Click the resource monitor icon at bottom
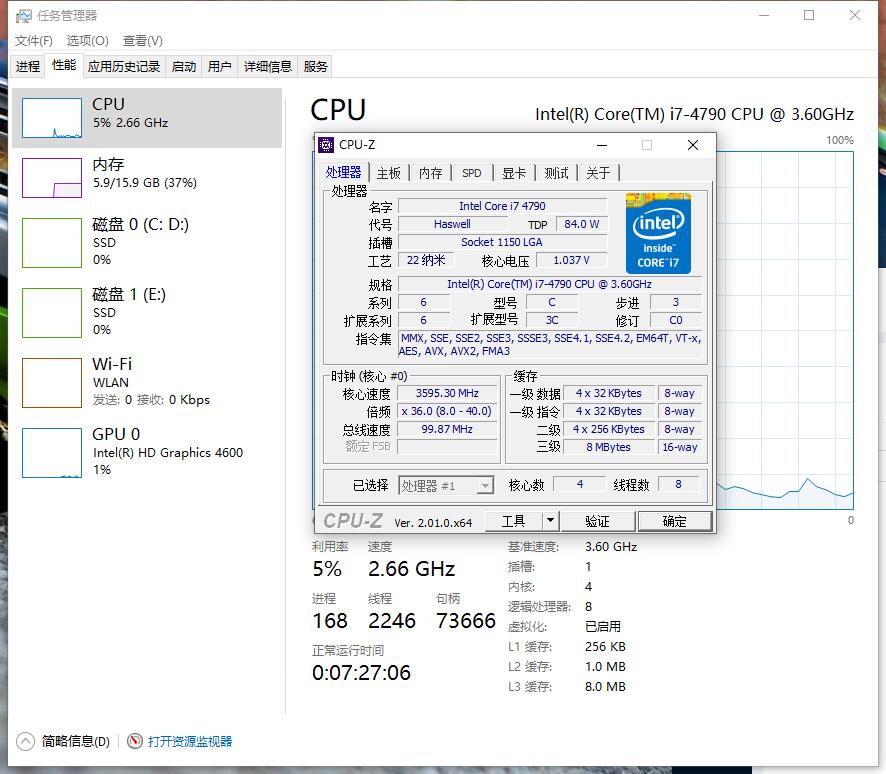The image size is (886, 774). pyautogui.click(x=134, y=741)
